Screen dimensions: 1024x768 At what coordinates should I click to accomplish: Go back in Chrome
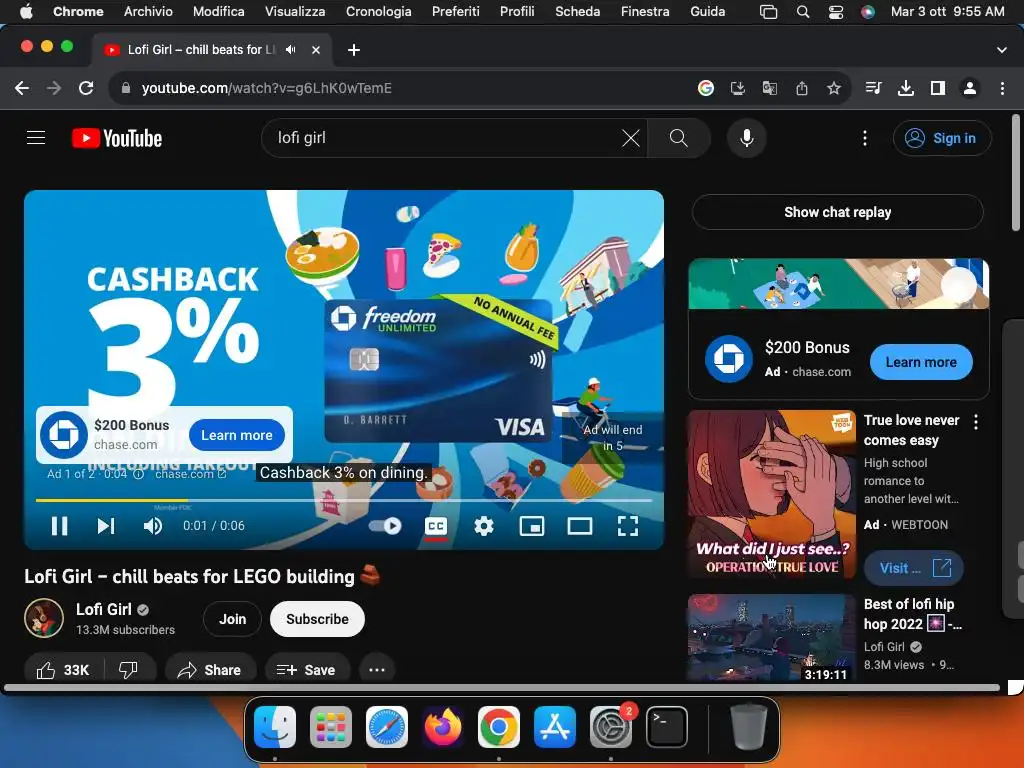[22, 88]
